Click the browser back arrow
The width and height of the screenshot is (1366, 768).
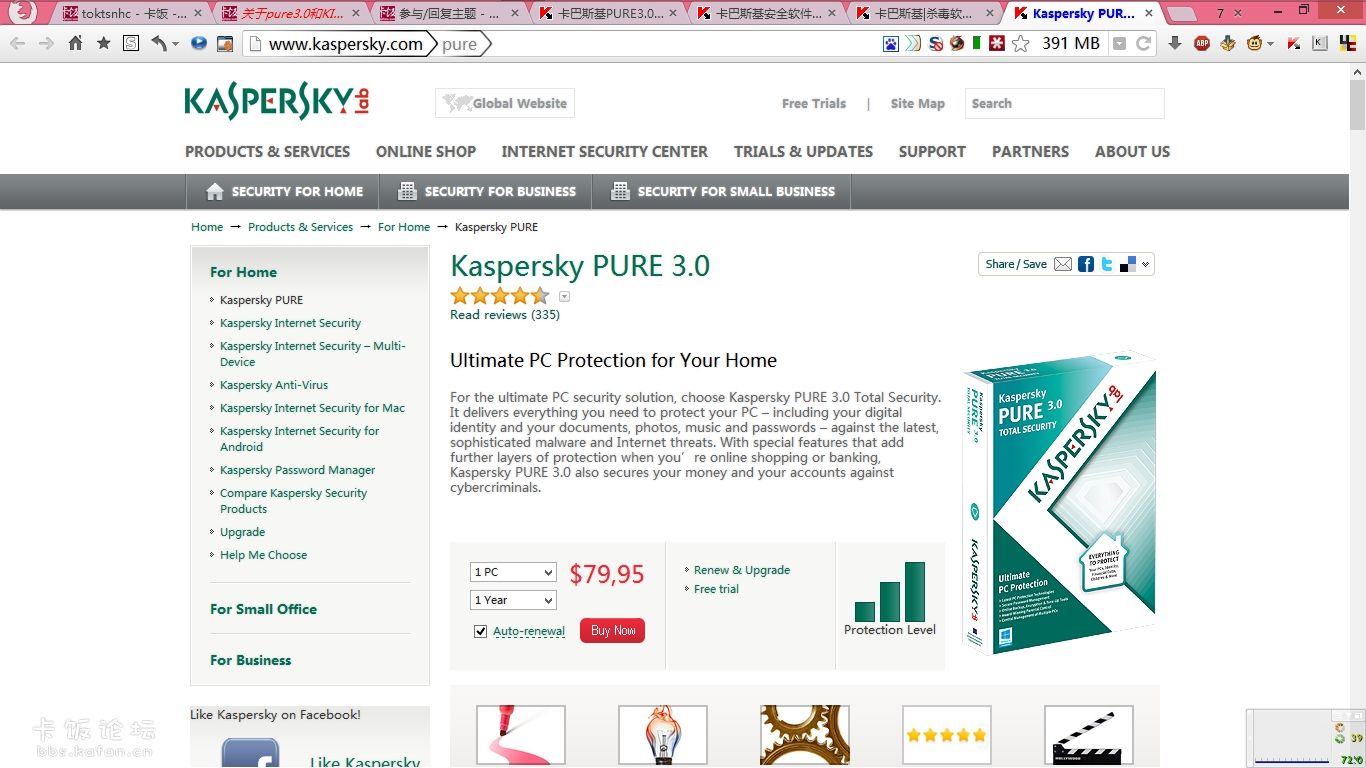point(18,44)
